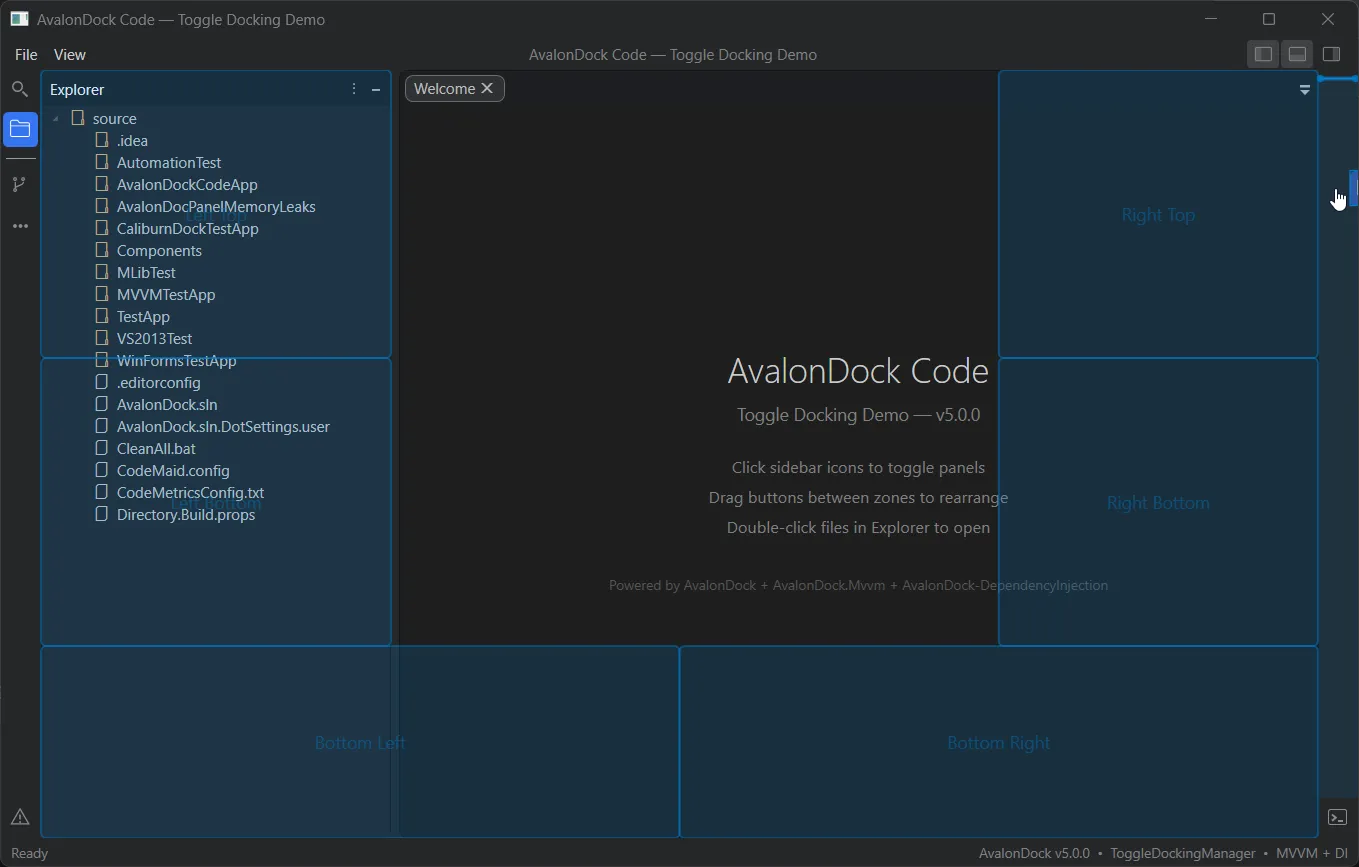This screenshot has width=1359, height=867.
Task: Select the .editorconfig file
Action: [x=159, y=382]
